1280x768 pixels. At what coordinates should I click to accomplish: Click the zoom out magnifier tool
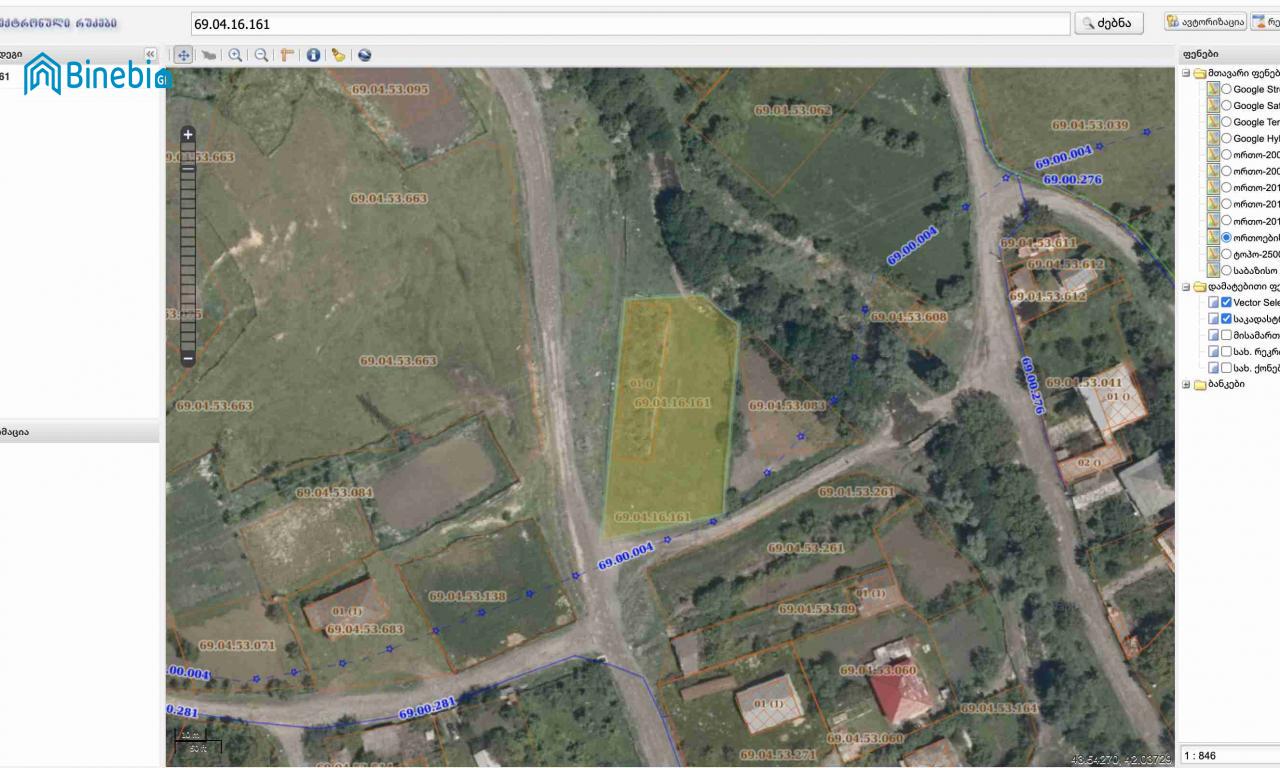[x=261, y=55]
